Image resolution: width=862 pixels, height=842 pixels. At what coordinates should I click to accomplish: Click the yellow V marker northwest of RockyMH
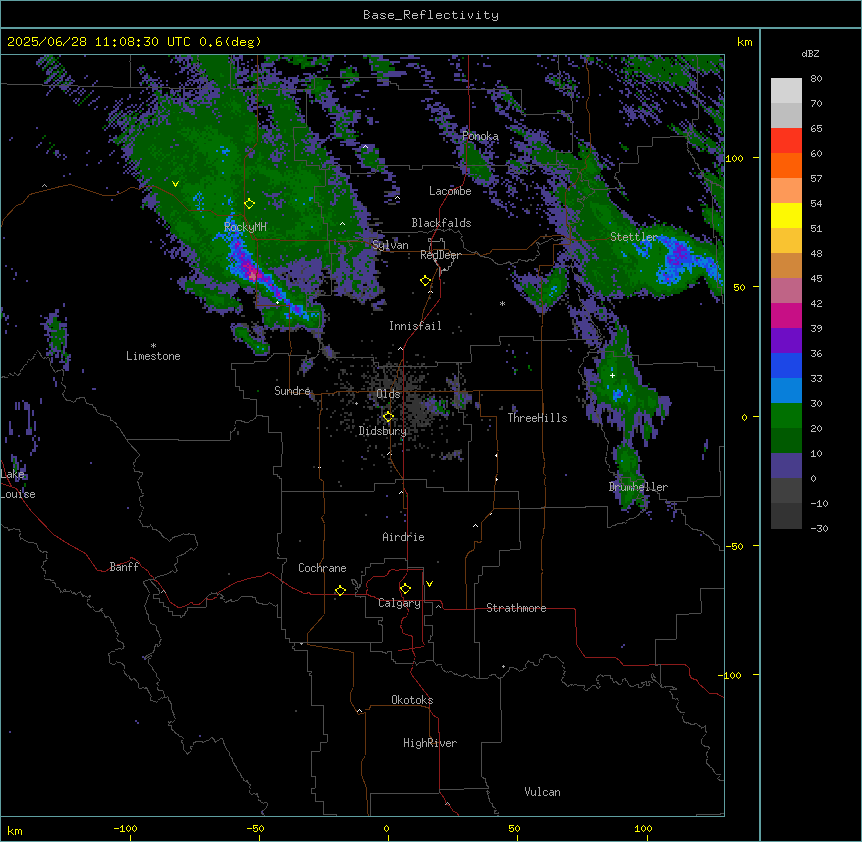point(175,184)
